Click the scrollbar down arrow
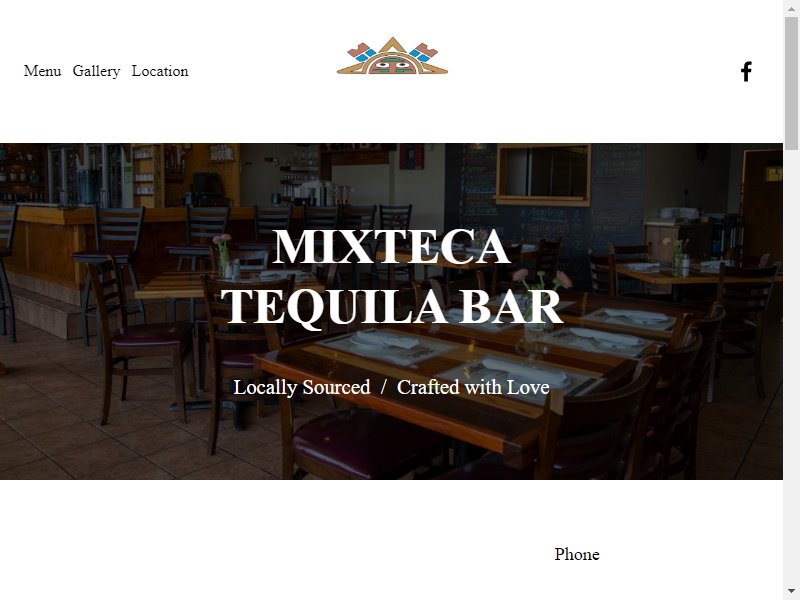 point(791,594)
